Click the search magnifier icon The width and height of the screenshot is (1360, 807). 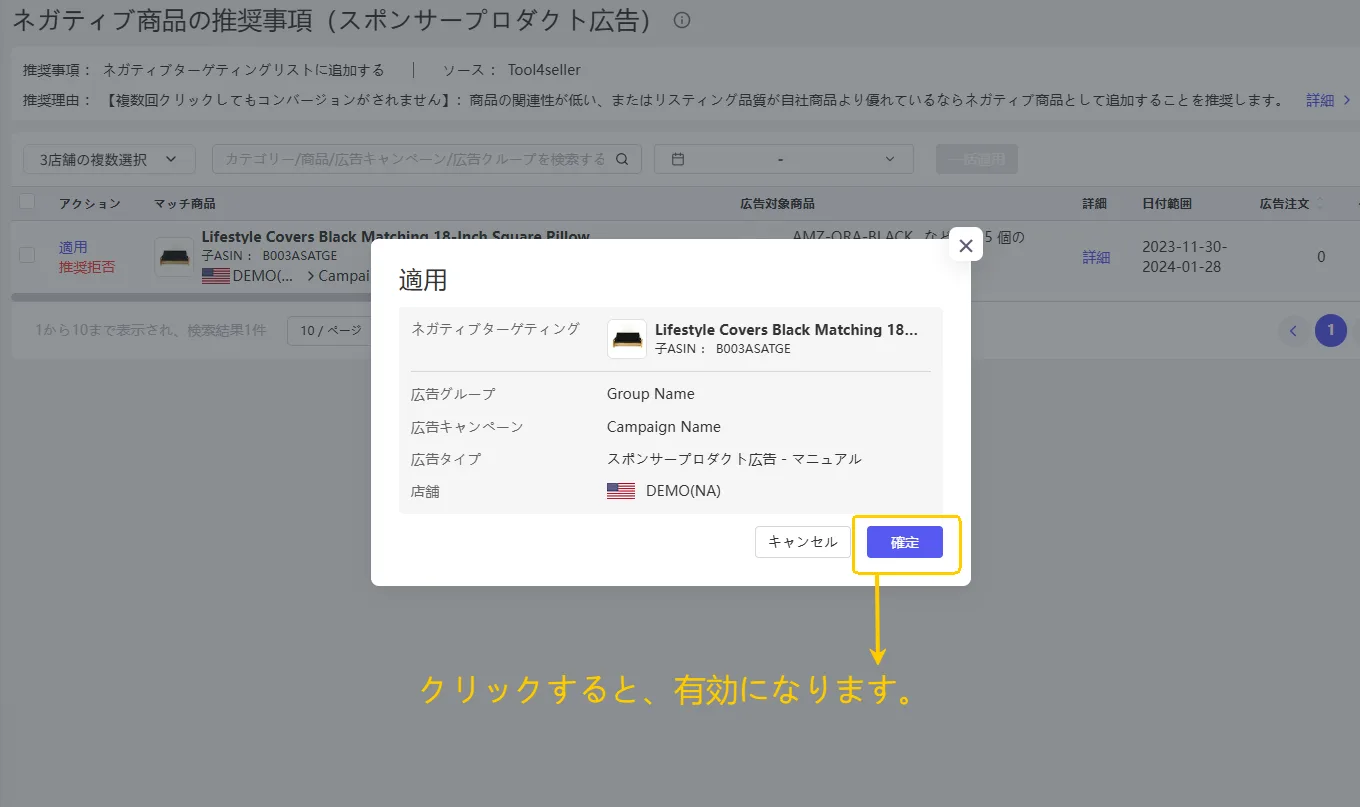click(622, 159)
